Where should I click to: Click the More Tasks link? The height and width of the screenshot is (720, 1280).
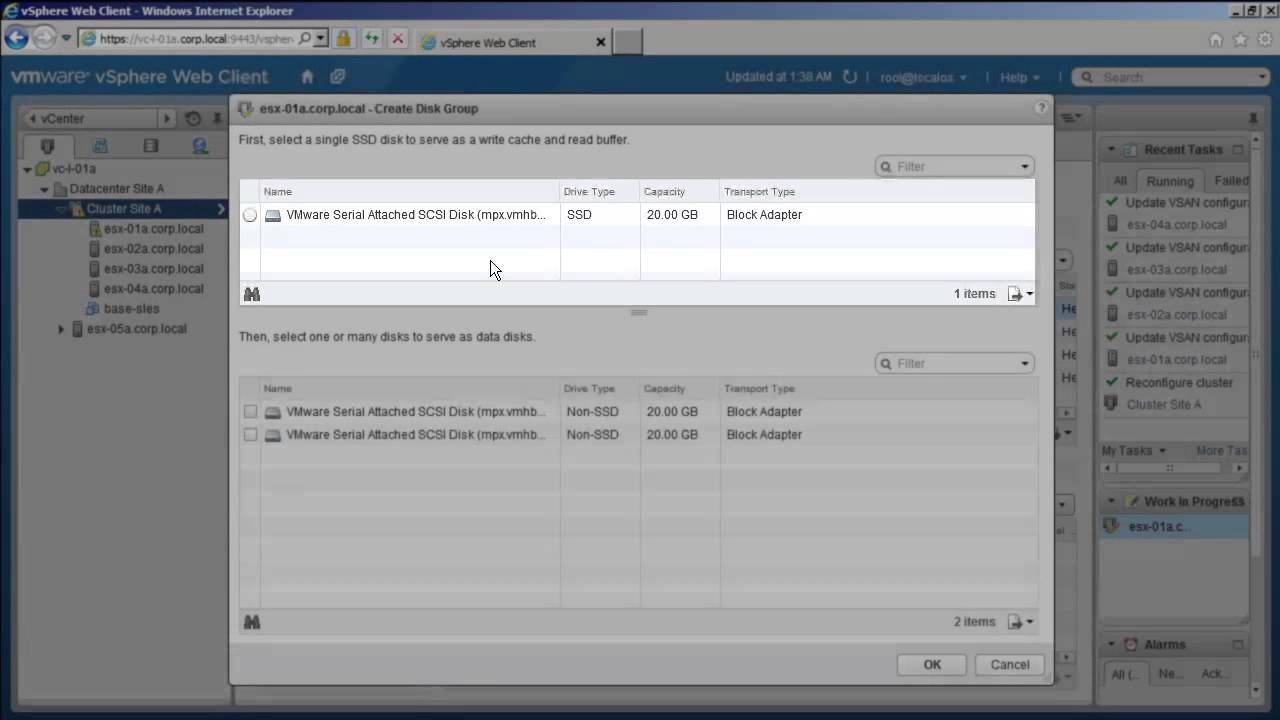coord(1222,451)
